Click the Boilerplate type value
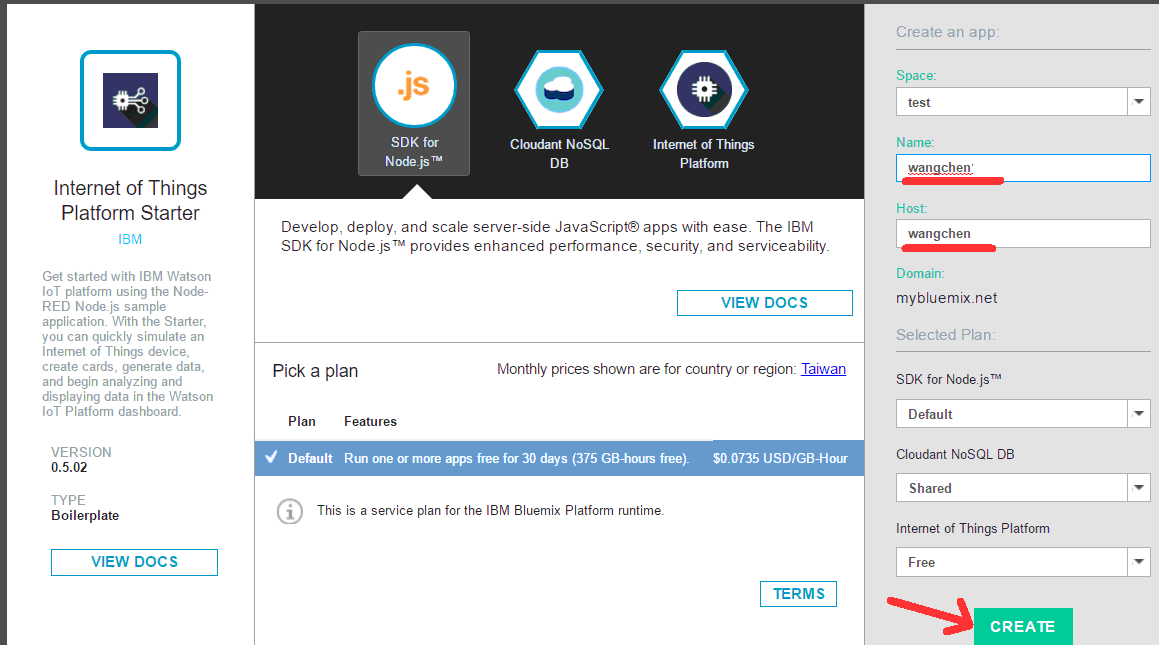This screenshot has height=645, width=1159. 85,515
